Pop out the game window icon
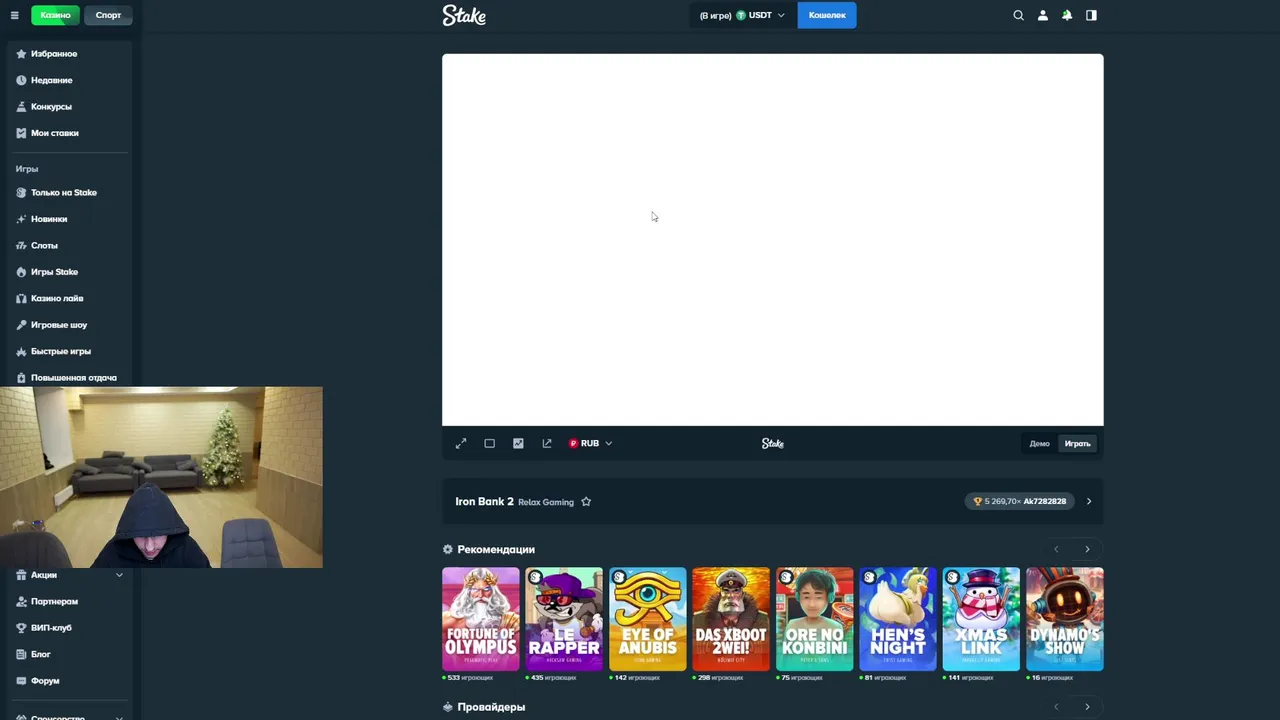The width and height of the screenshot is (1280, 720). tap(546, 443)
